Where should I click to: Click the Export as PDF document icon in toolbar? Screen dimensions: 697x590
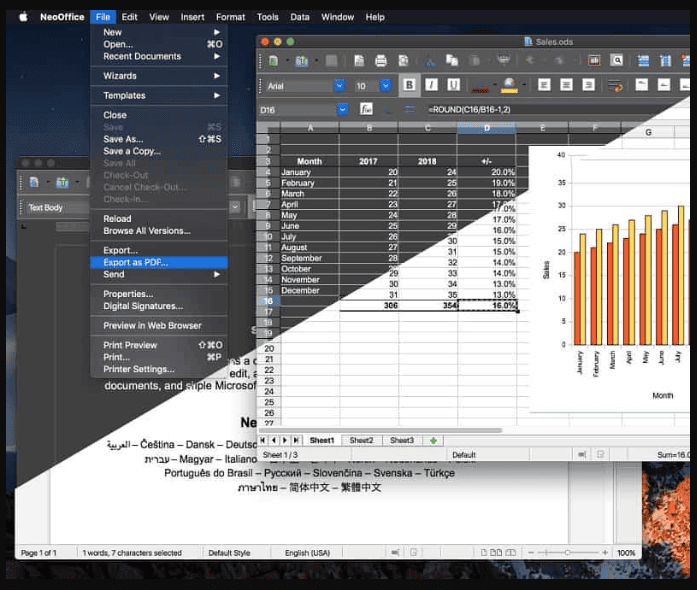359,60
